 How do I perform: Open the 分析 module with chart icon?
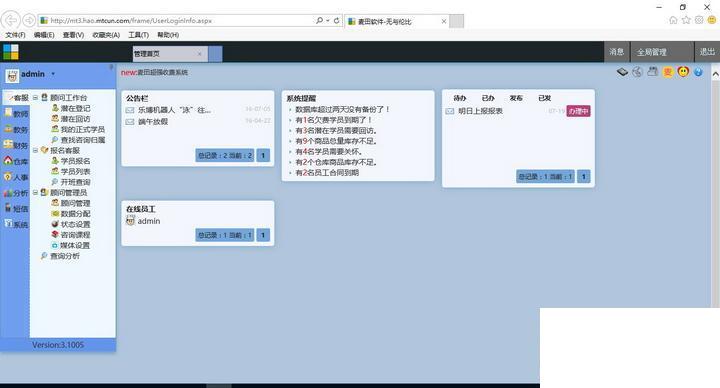tap(17, 193)
